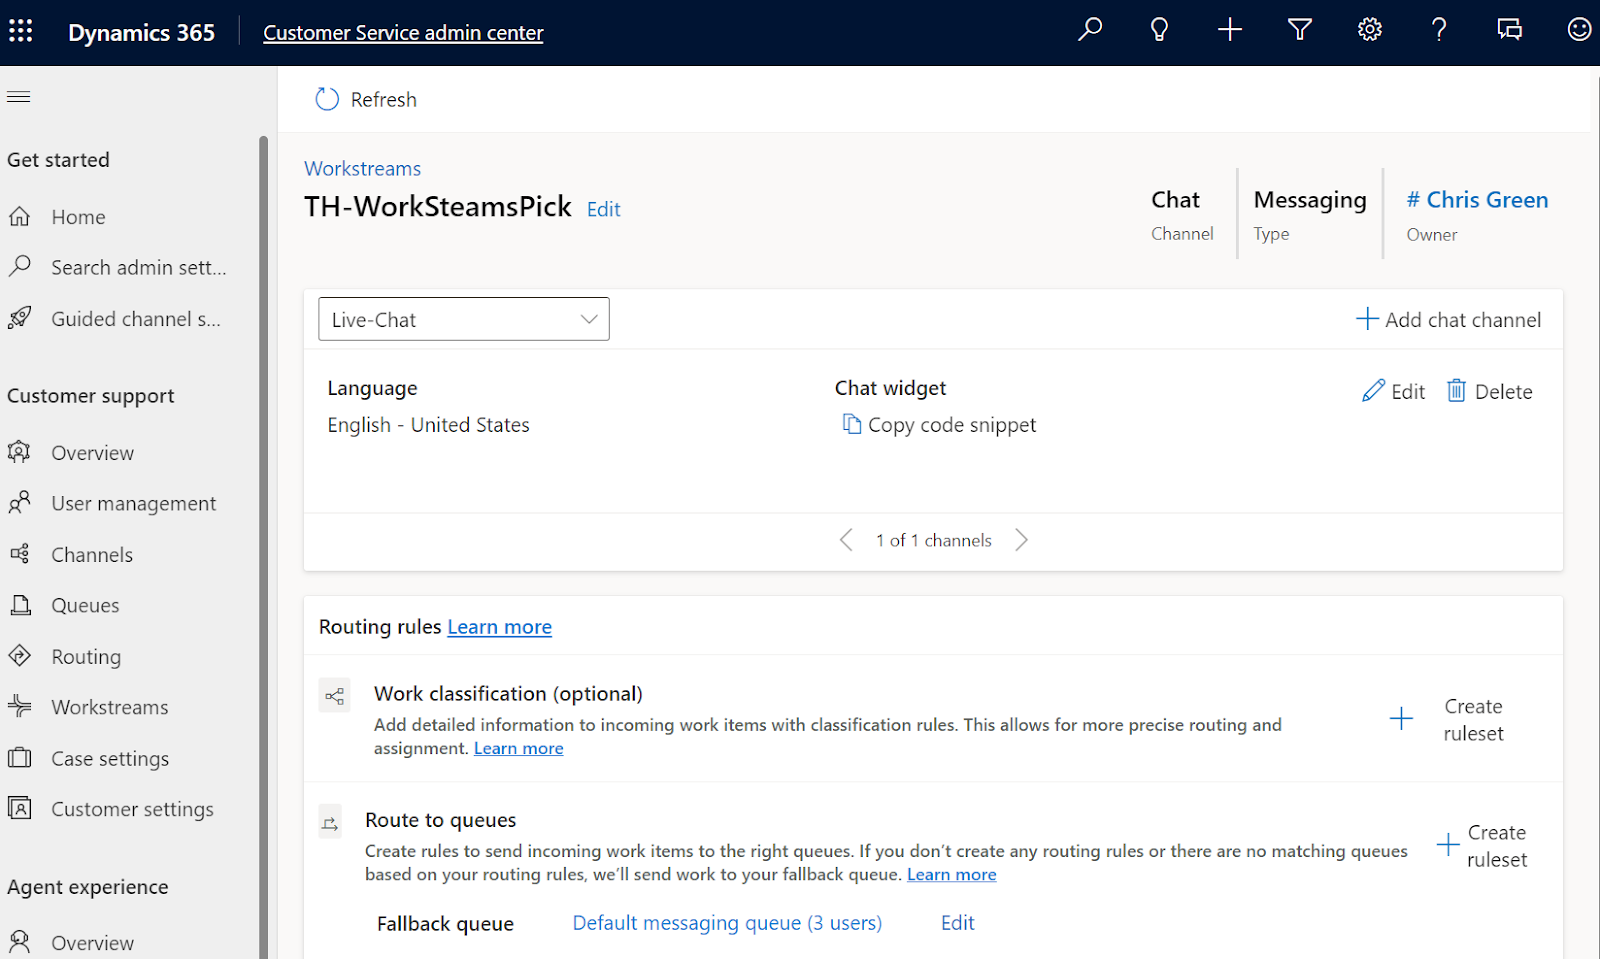This screenshot has width=1600, height=959.
Task: Click the Search admin settings magnifier icon
Action: click(x=19, y=266)
